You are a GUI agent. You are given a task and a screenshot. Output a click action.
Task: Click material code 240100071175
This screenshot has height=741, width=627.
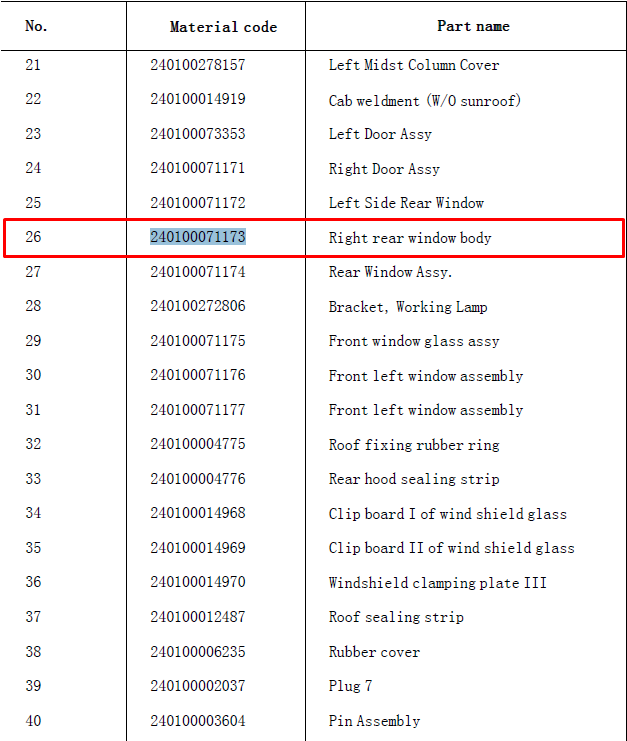[198, 341]
